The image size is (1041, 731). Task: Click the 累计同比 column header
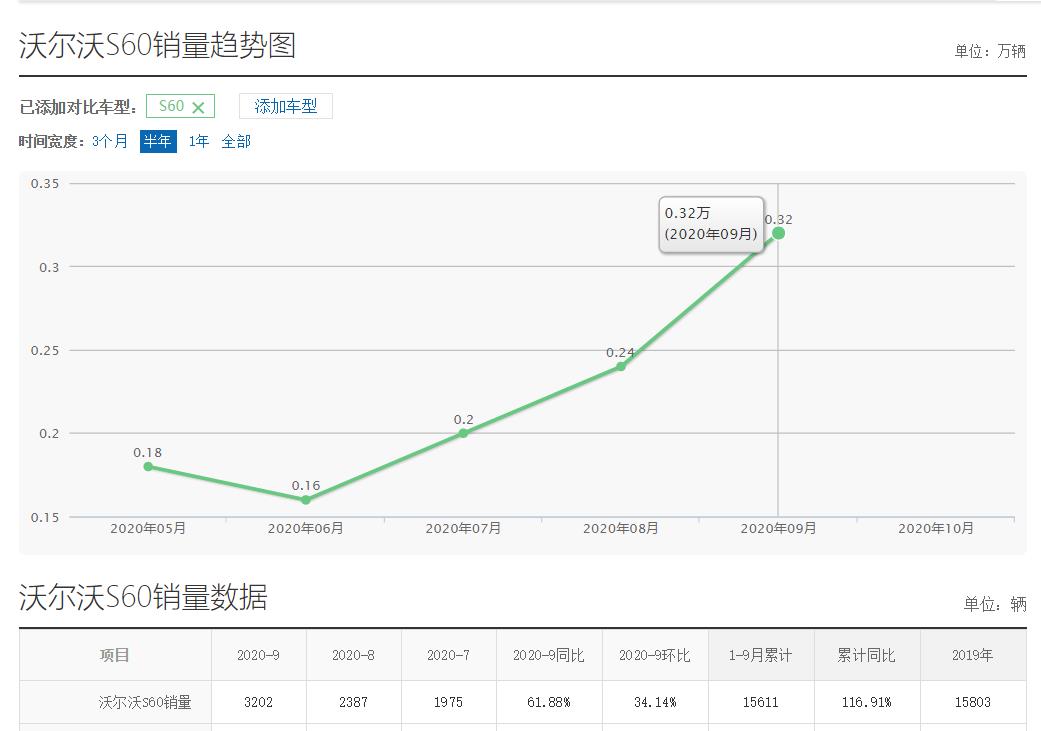coord(866,655)
